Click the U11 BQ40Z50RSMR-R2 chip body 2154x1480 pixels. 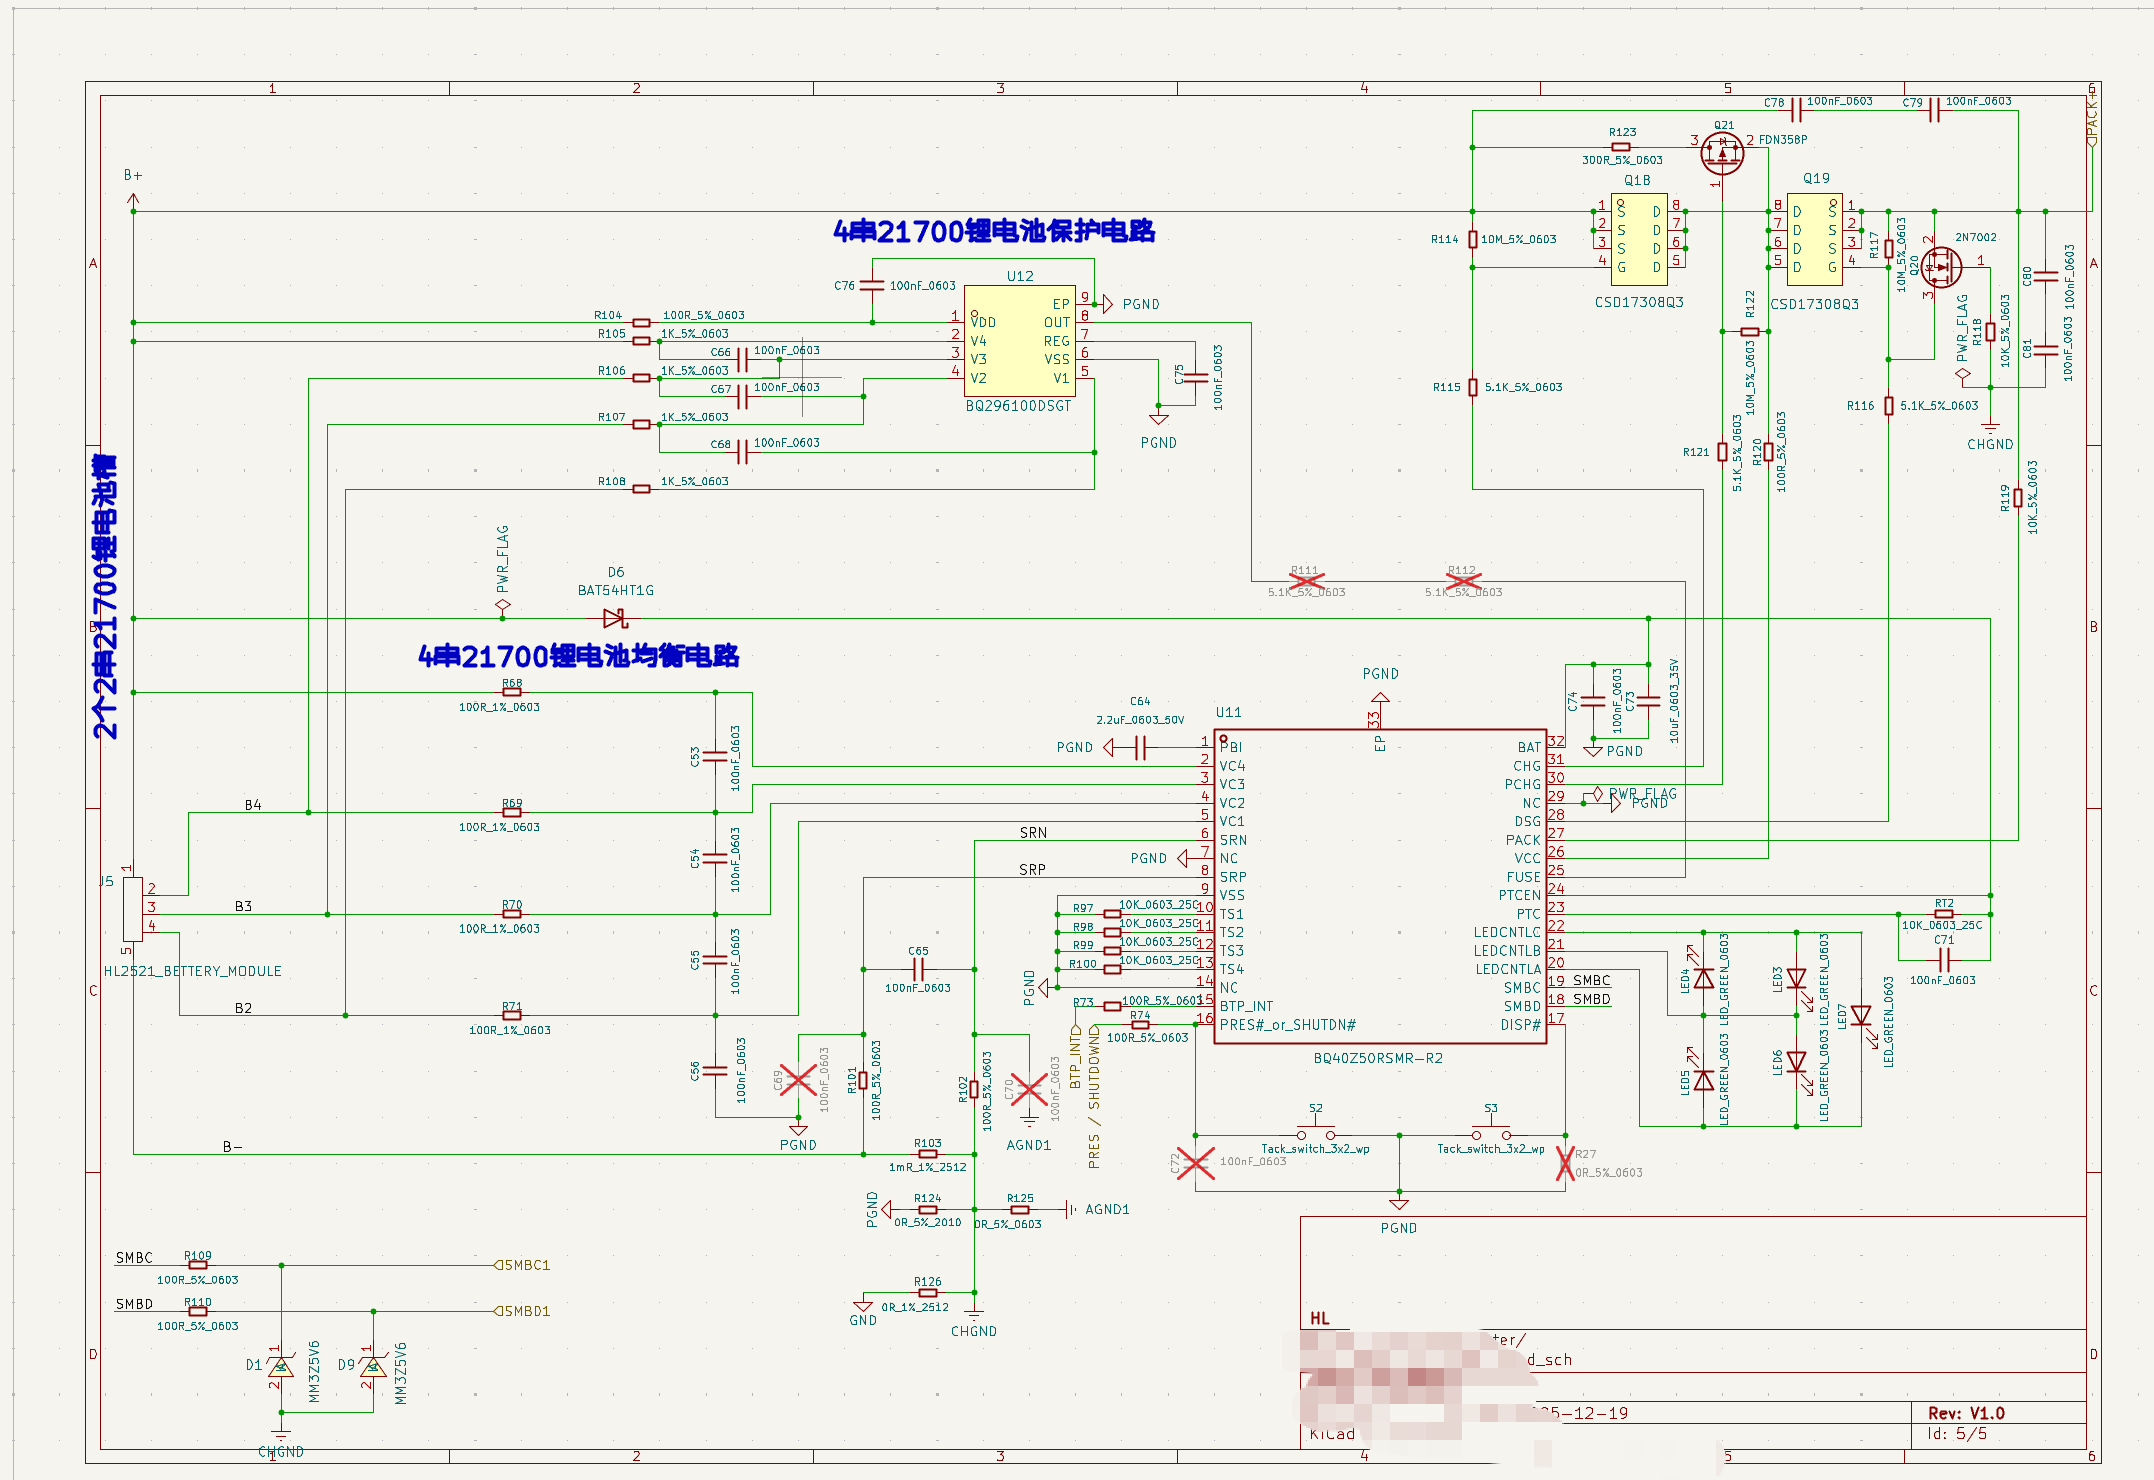point(1379,886)
